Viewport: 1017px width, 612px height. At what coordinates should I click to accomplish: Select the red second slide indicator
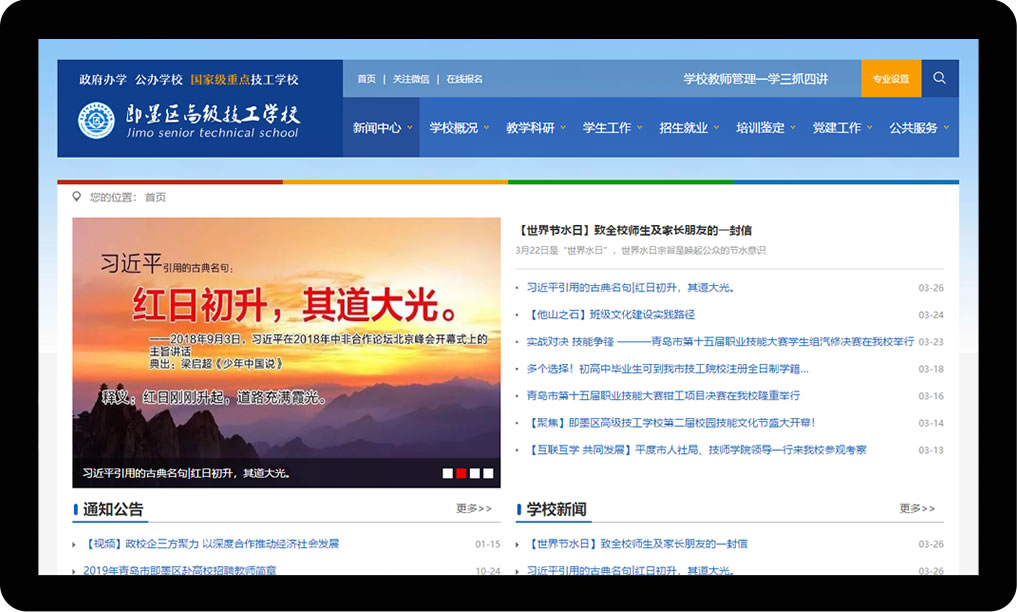coord(461,473)
